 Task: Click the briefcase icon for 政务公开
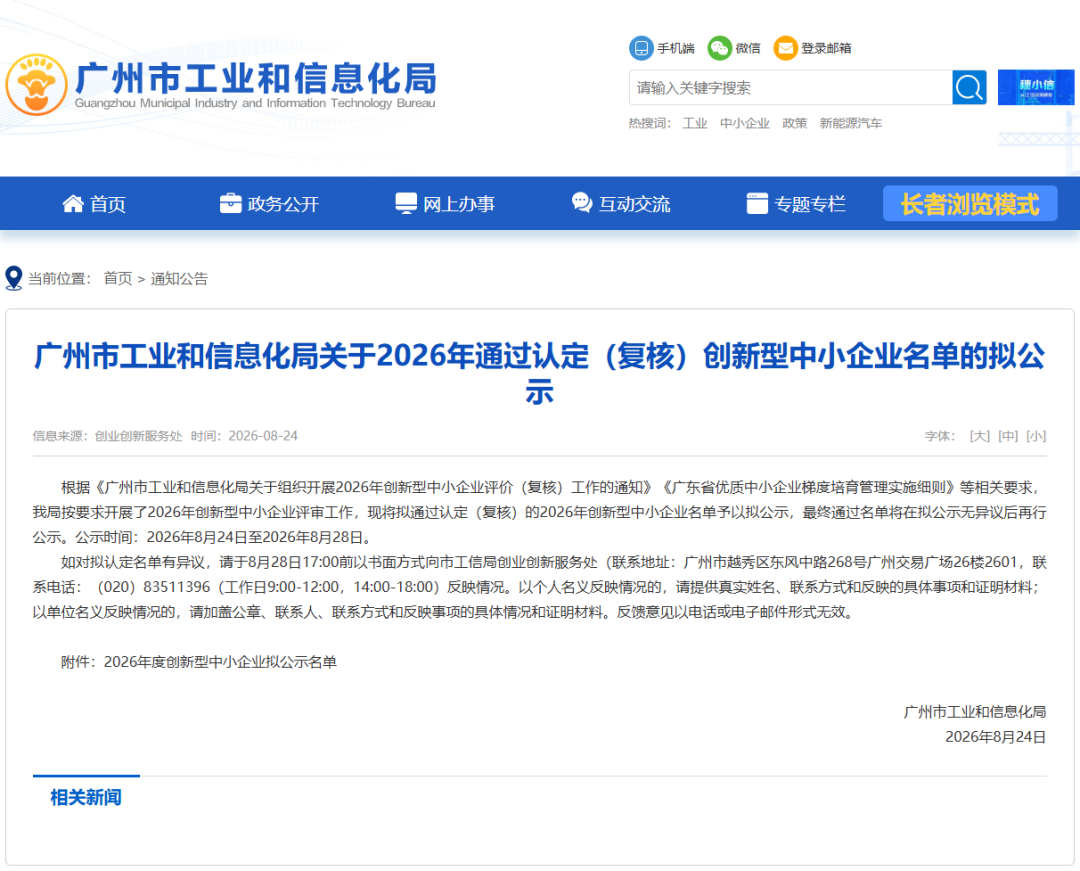coord(230,203)
